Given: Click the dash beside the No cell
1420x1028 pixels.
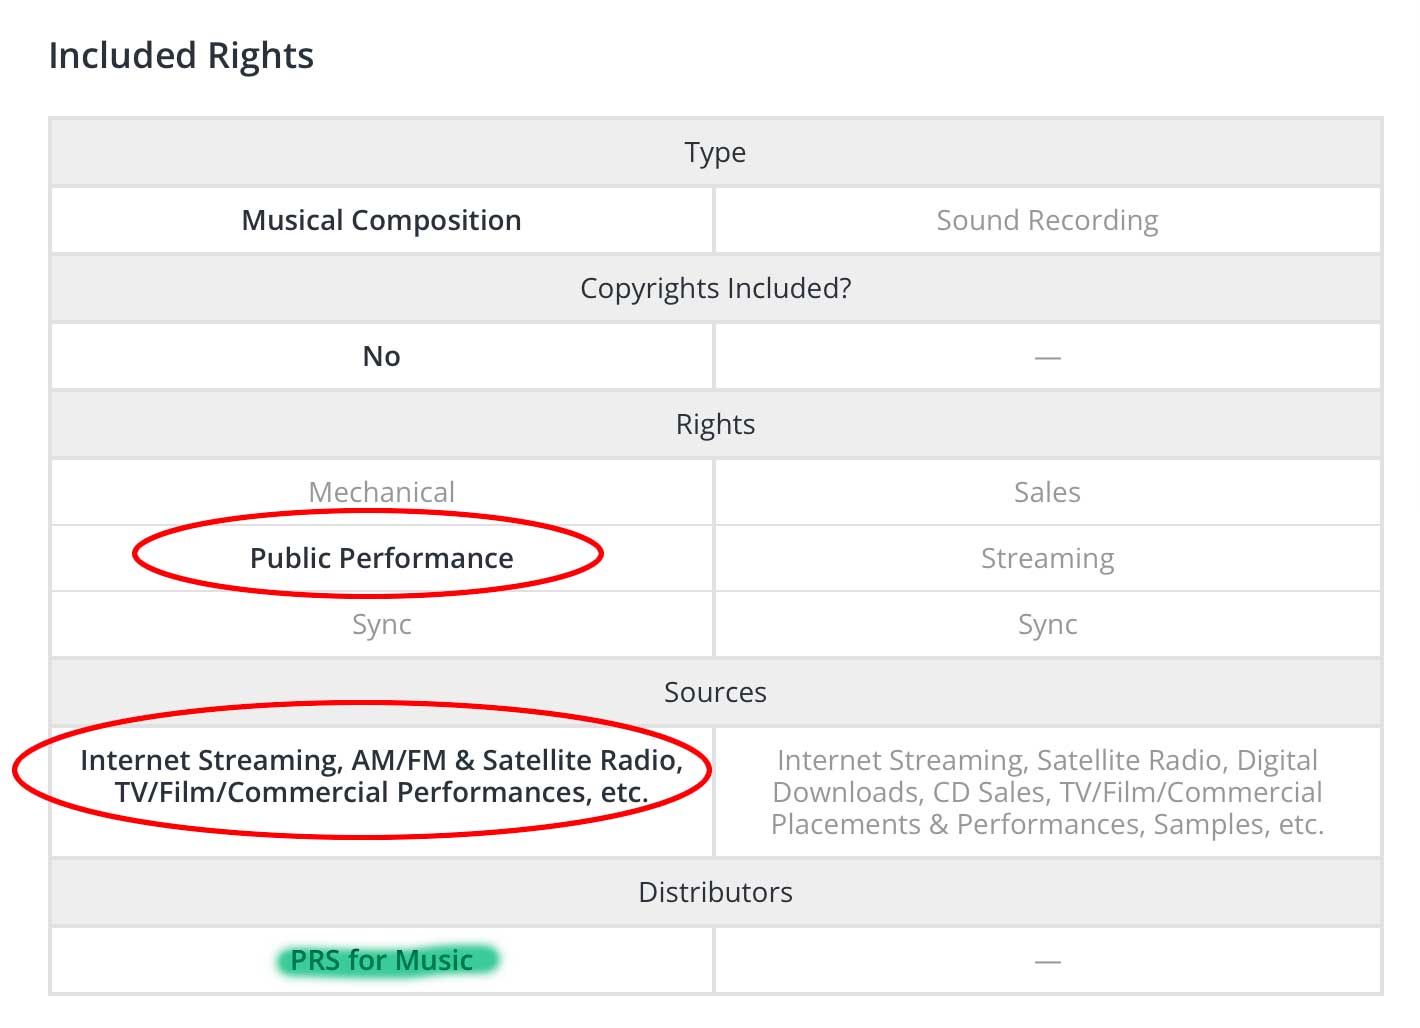Looking at the screenshot, I should point(1047,357).
